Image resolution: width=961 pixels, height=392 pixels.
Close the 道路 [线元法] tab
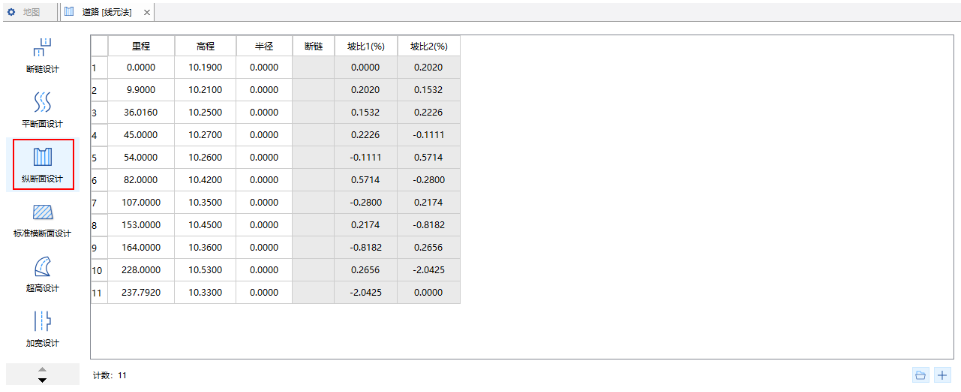pos(146,12)
